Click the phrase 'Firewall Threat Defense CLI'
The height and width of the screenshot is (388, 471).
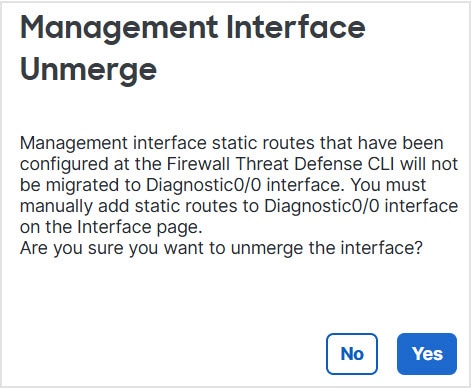coord(281,164)
